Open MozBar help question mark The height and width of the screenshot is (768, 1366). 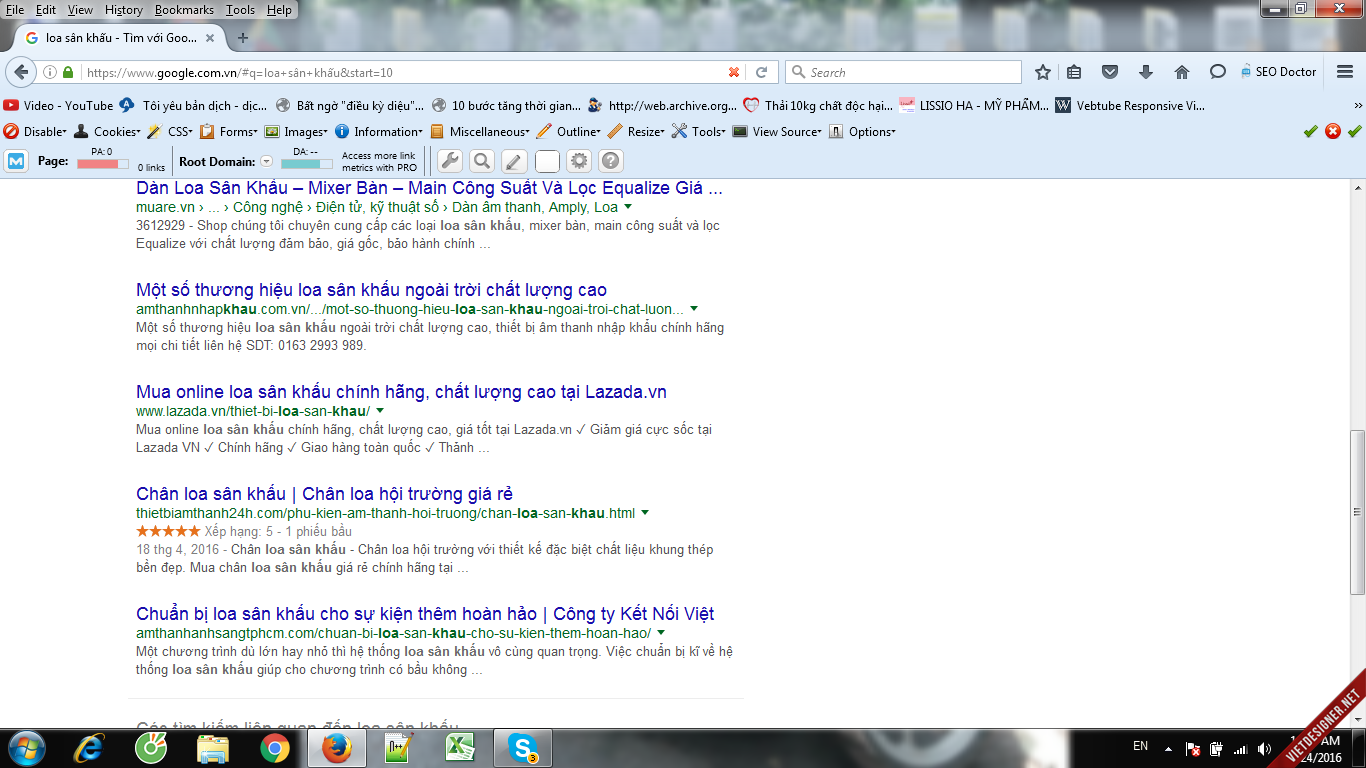click(x=610, y=161)
